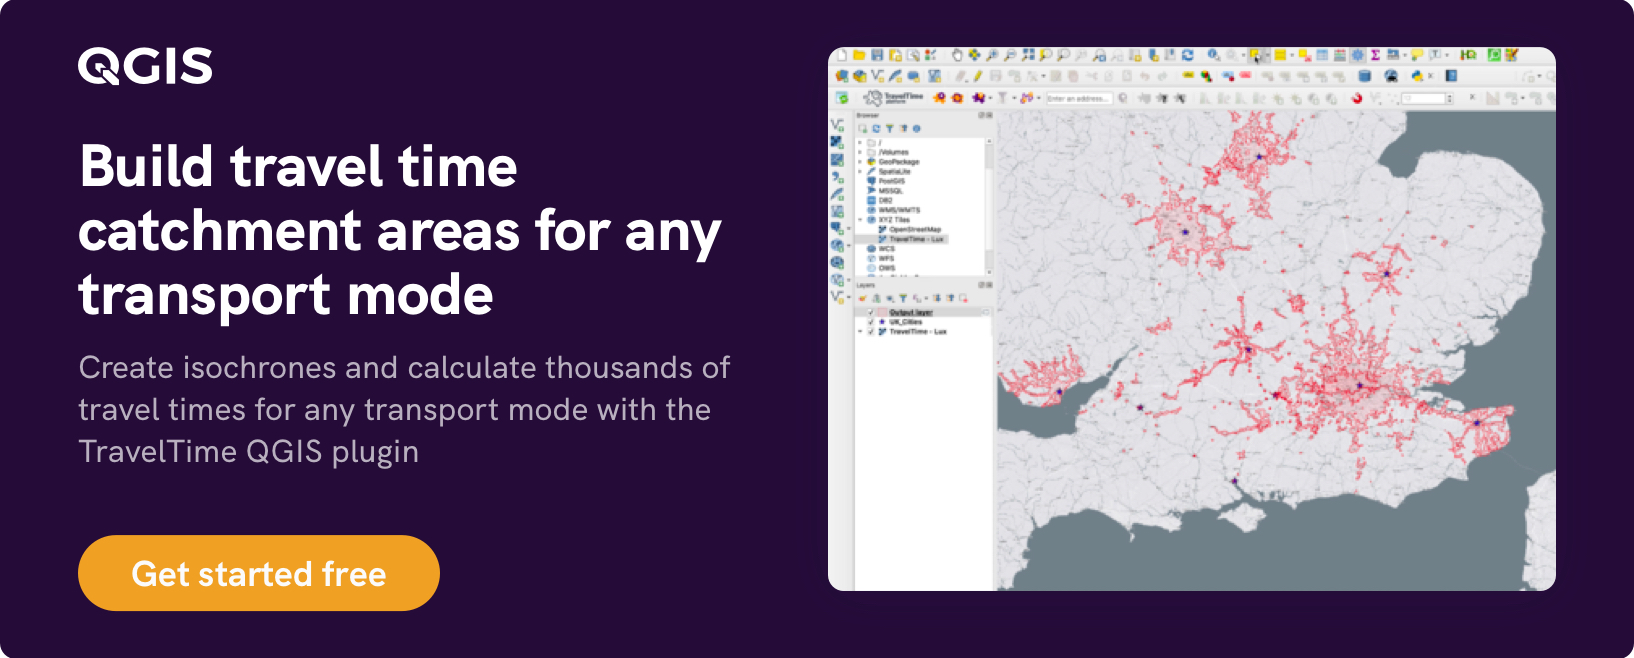Toggle the Output layer visibility checkbox

tap(870, 312)
